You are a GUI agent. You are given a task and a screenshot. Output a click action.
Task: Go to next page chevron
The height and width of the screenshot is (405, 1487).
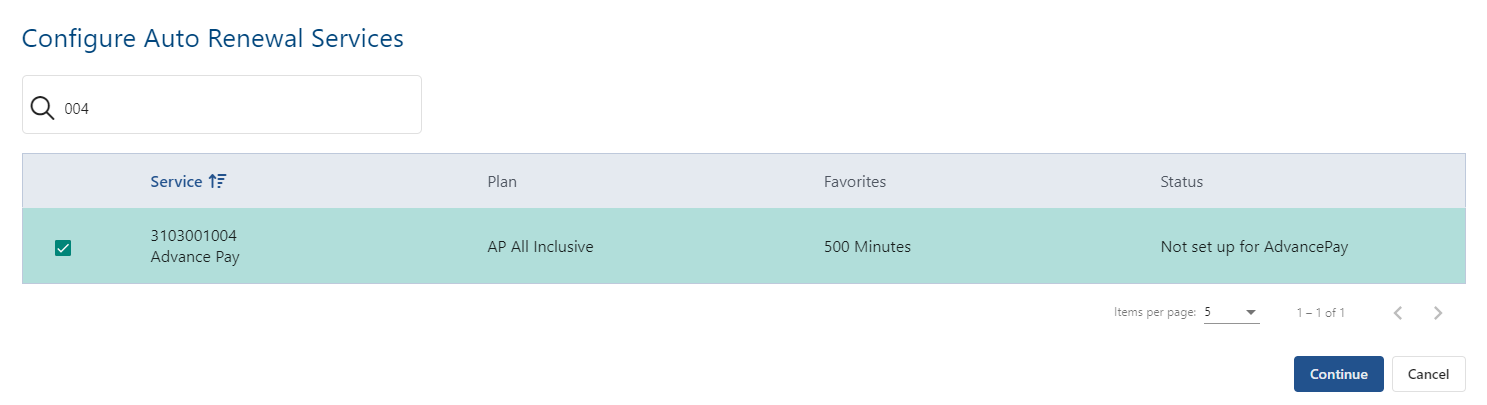click(1438, 313)
